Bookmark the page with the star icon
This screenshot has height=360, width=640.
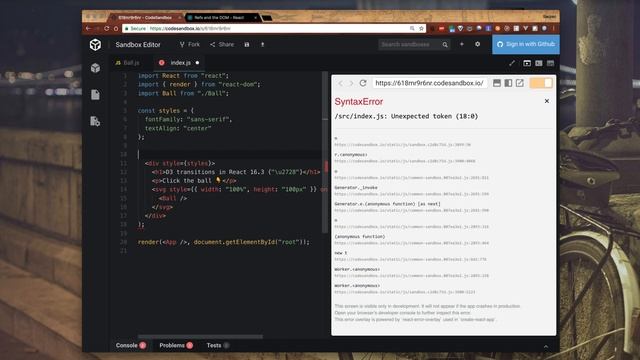point(421,28)
